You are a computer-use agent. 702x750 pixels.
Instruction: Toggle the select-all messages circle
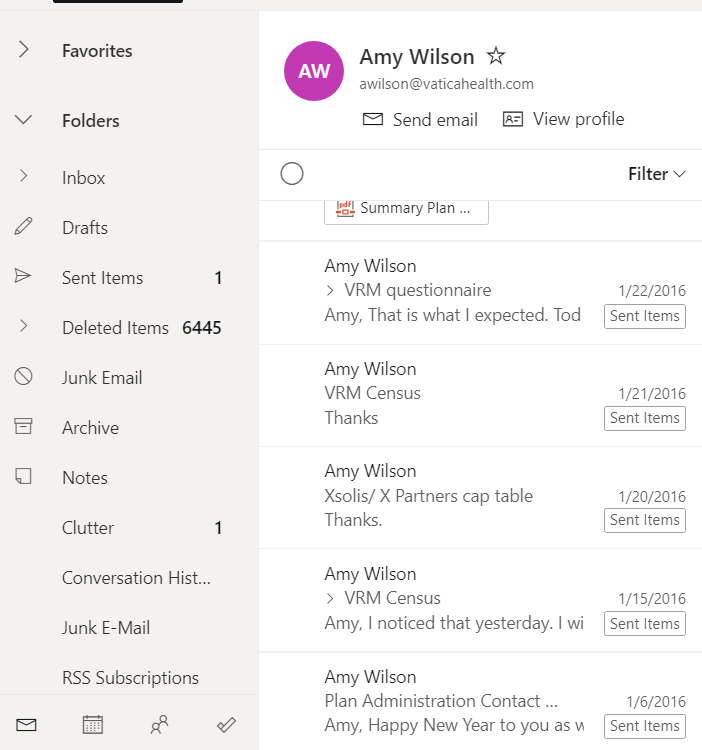point(292,174)
